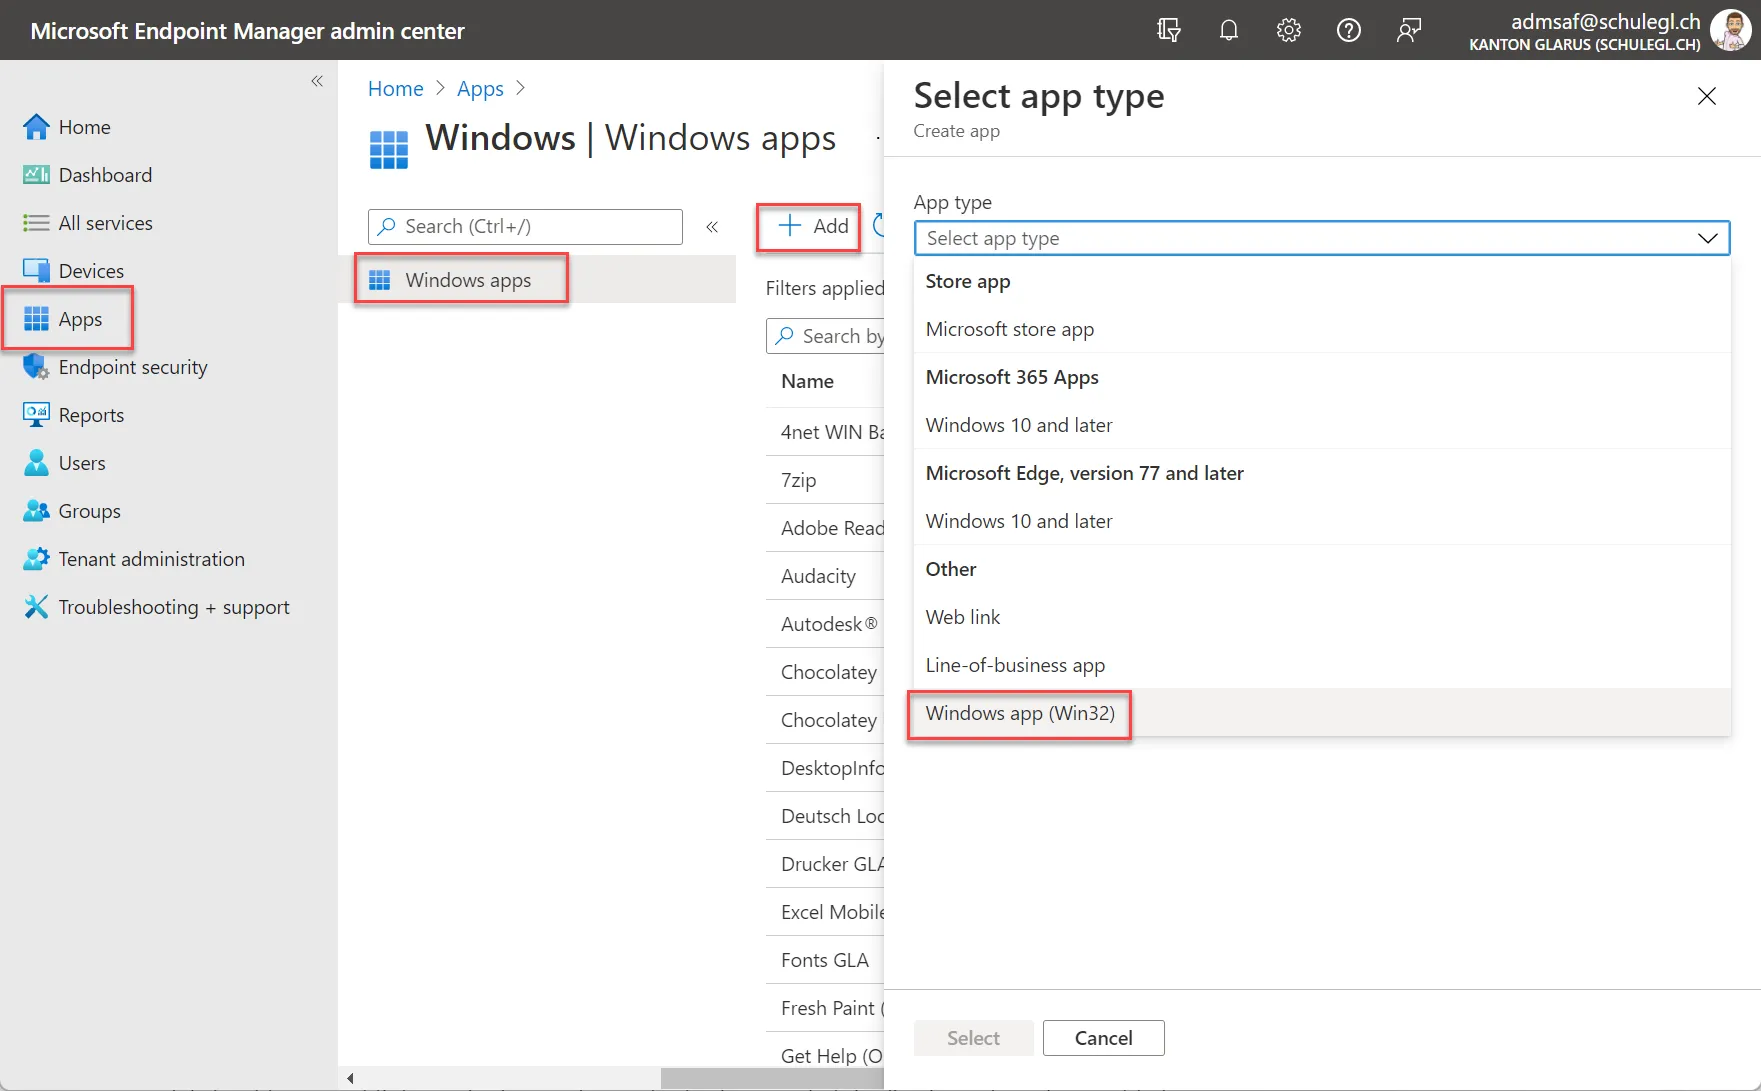1761x1091 pixels.
Task: Click the Microsoft Endpoint Manager admin center title
Action: (247, 31)
